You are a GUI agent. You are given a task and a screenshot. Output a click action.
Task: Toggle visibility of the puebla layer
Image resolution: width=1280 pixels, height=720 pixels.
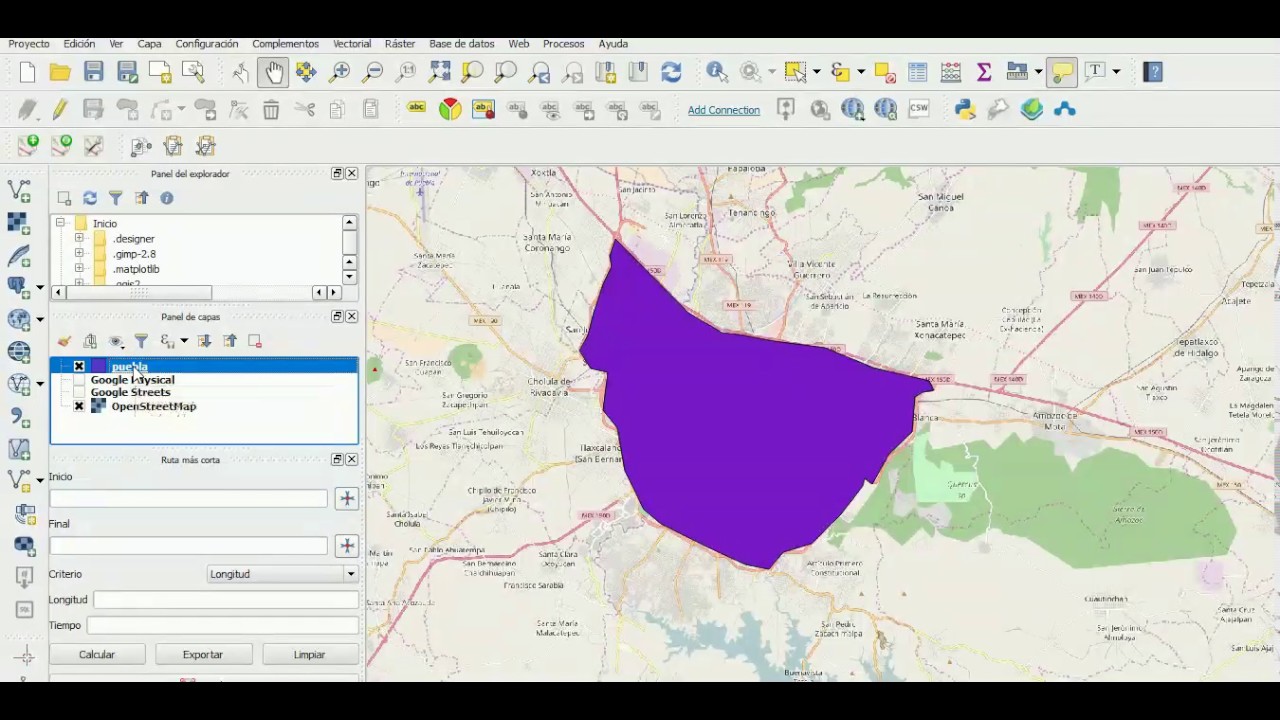pyautogui.click(x=79, y=366)
